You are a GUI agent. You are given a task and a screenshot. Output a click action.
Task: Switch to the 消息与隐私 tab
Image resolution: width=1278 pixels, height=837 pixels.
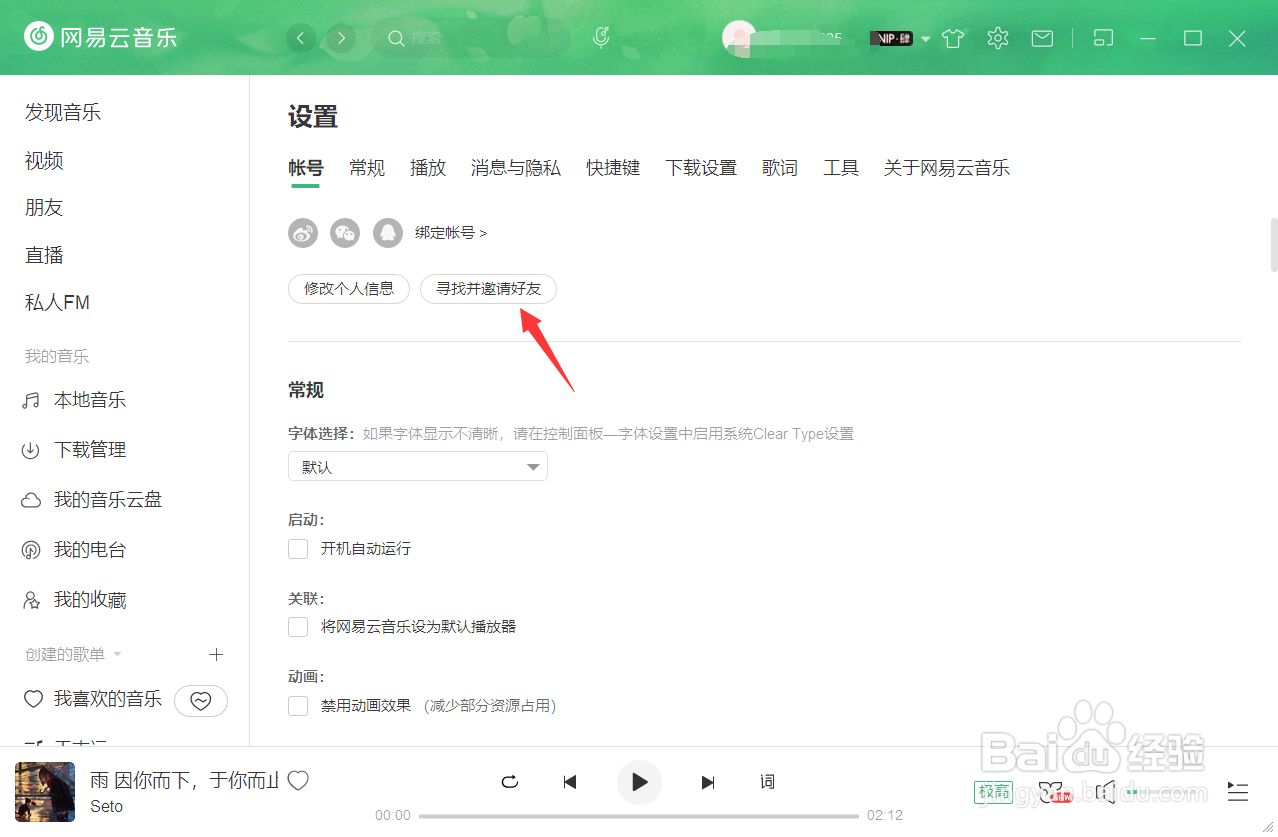(x=516, y=168)
